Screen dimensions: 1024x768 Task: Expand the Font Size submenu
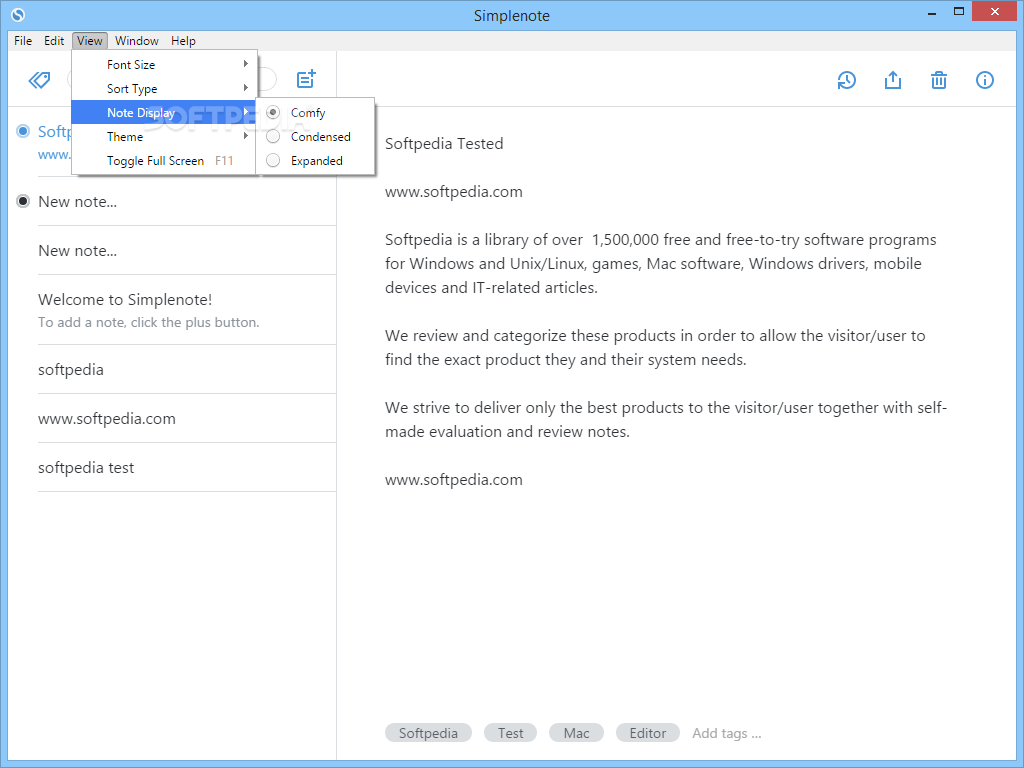pyautogui.click(x=165, y=65)
